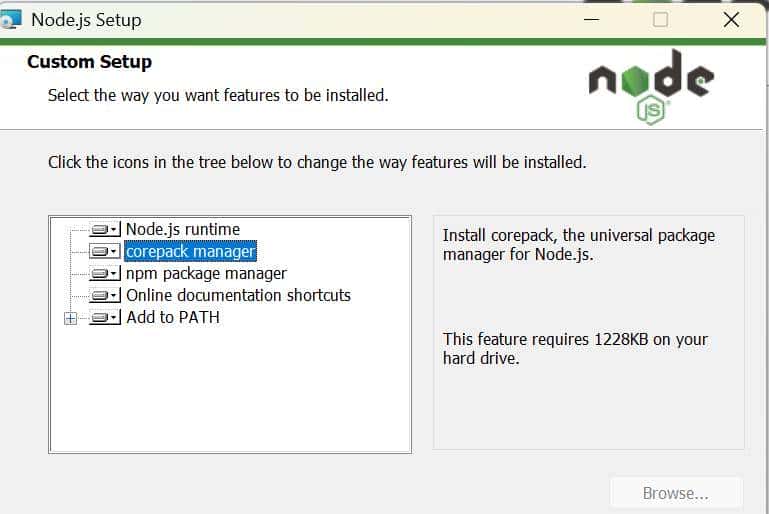
Task: Close the Node.js Setup window
Action: coord(731,20)
